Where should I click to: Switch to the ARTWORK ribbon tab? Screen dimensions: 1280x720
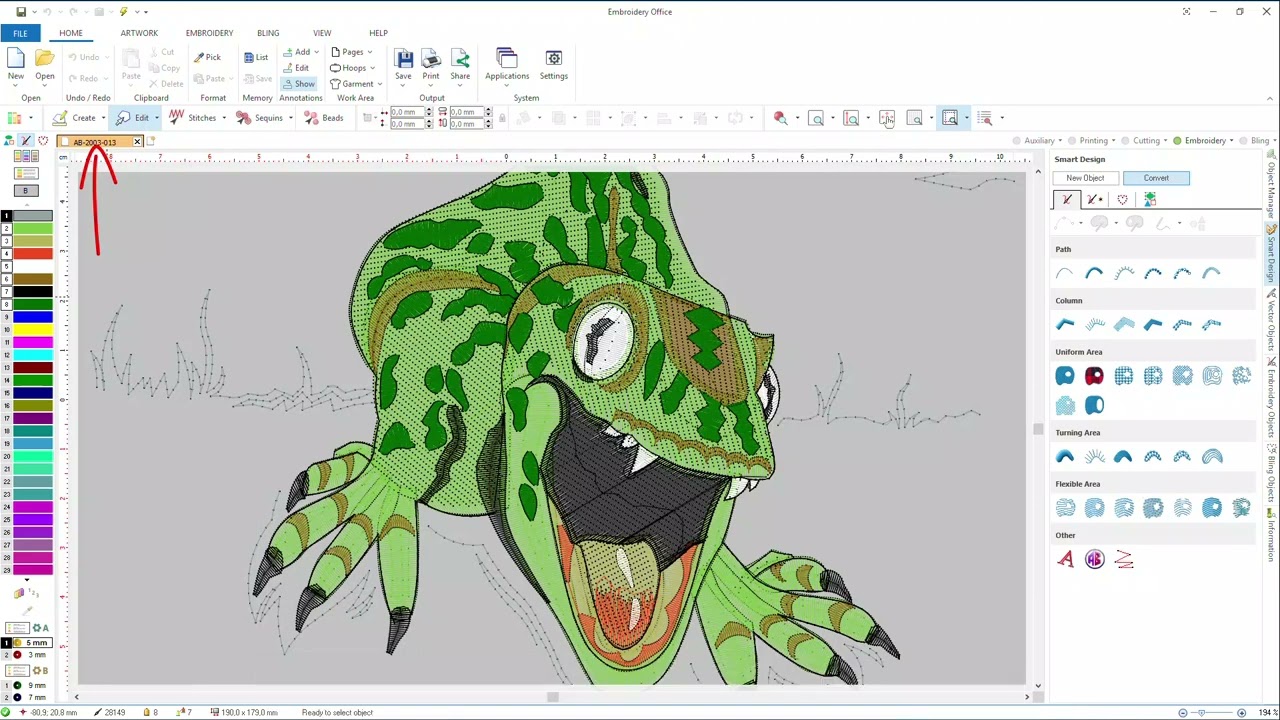139,33
